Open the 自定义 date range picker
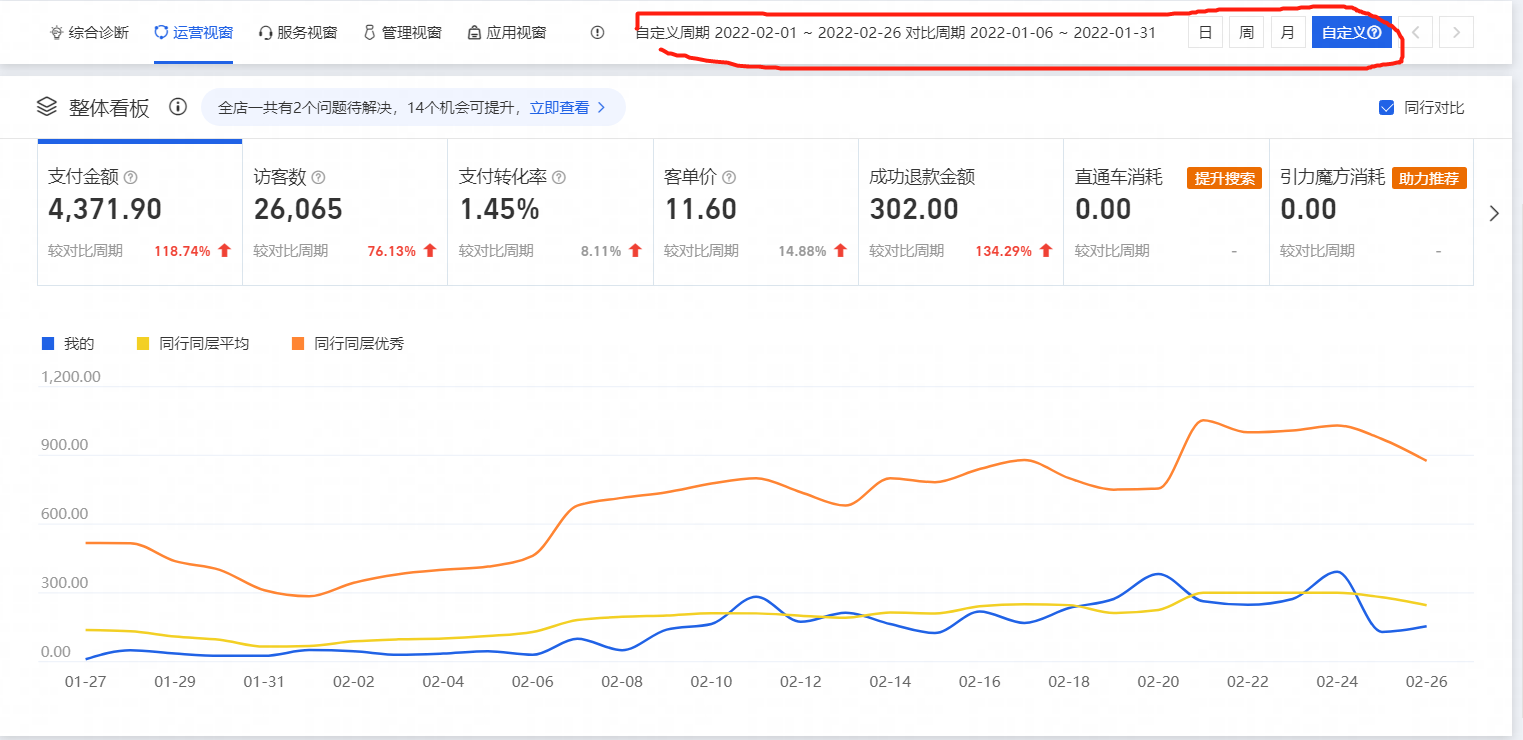 point(1351,32)
